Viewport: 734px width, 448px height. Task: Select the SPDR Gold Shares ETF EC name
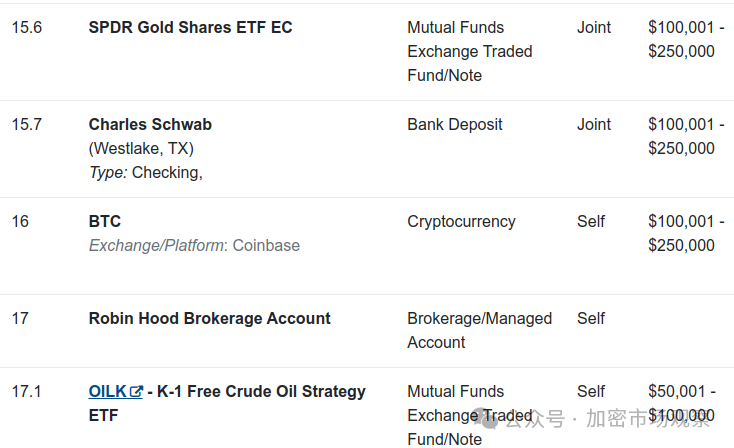(x=191, y=27)
